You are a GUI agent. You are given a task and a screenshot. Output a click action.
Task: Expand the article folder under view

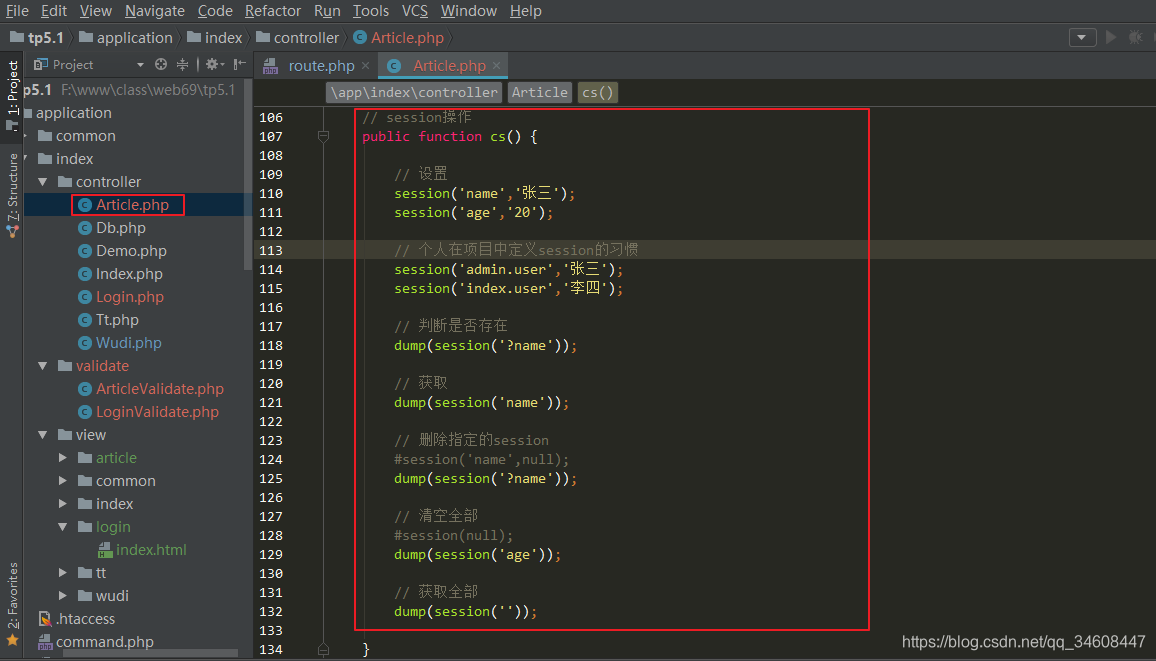(x=63, y=458)
